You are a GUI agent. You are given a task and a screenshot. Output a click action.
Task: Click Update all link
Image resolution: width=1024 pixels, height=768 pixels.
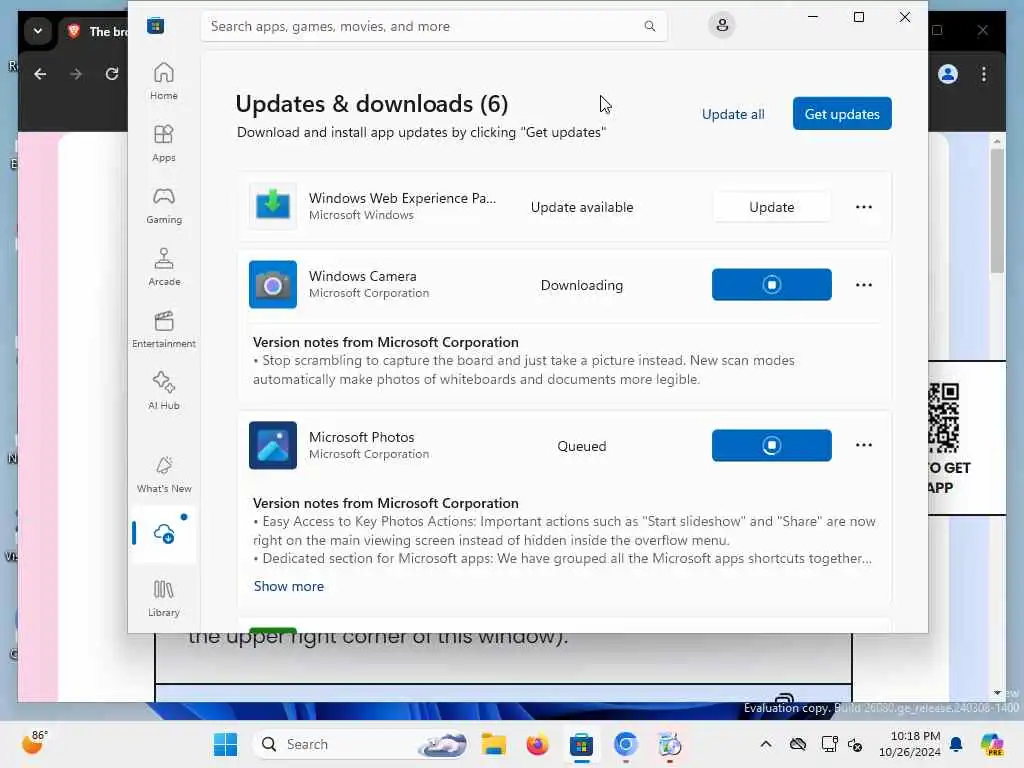pos(733,114)
